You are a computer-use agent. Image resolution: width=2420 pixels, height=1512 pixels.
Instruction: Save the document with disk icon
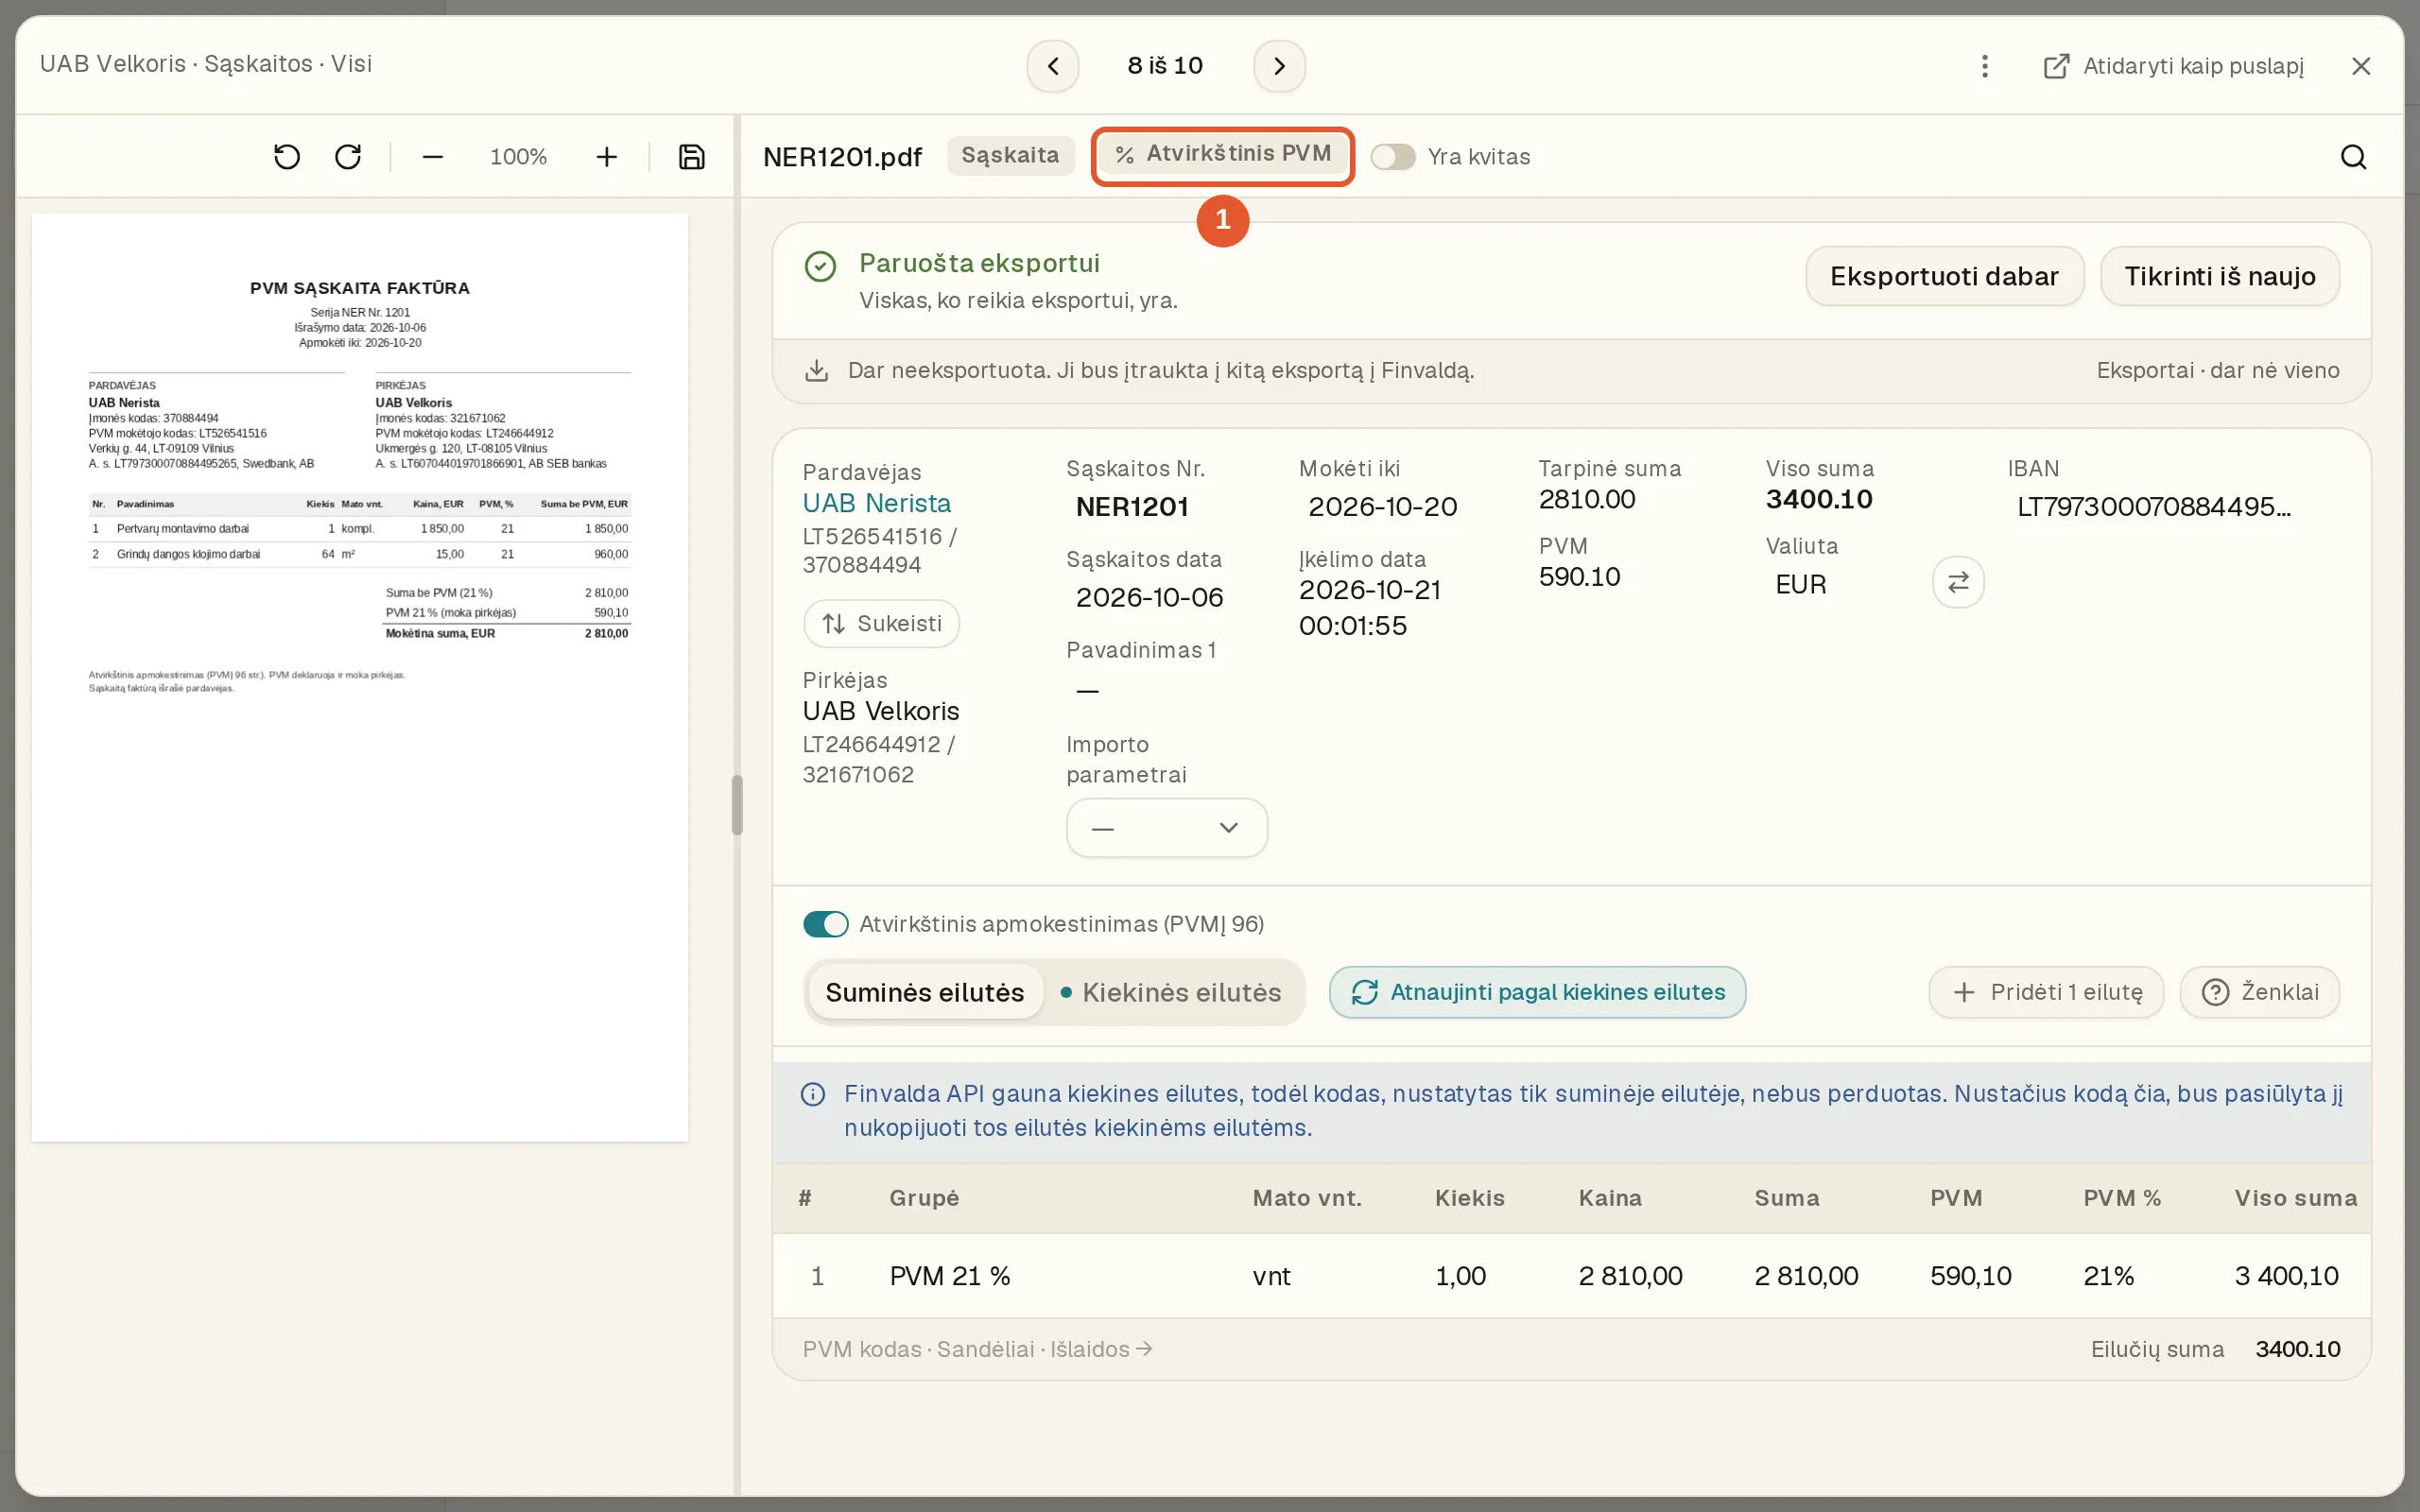click(691, 157)
